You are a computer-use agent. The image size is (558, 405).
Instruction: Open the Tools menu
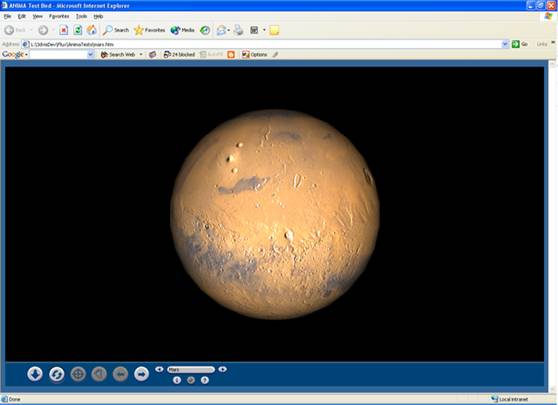[81, 16]
